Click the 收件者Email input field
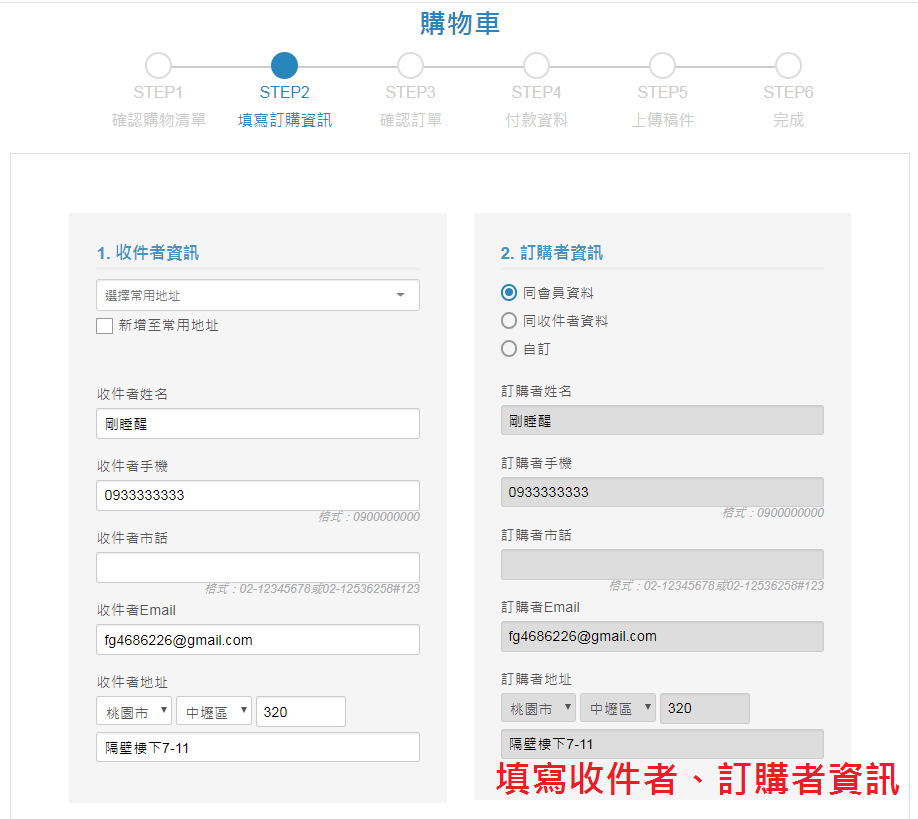 257,640
